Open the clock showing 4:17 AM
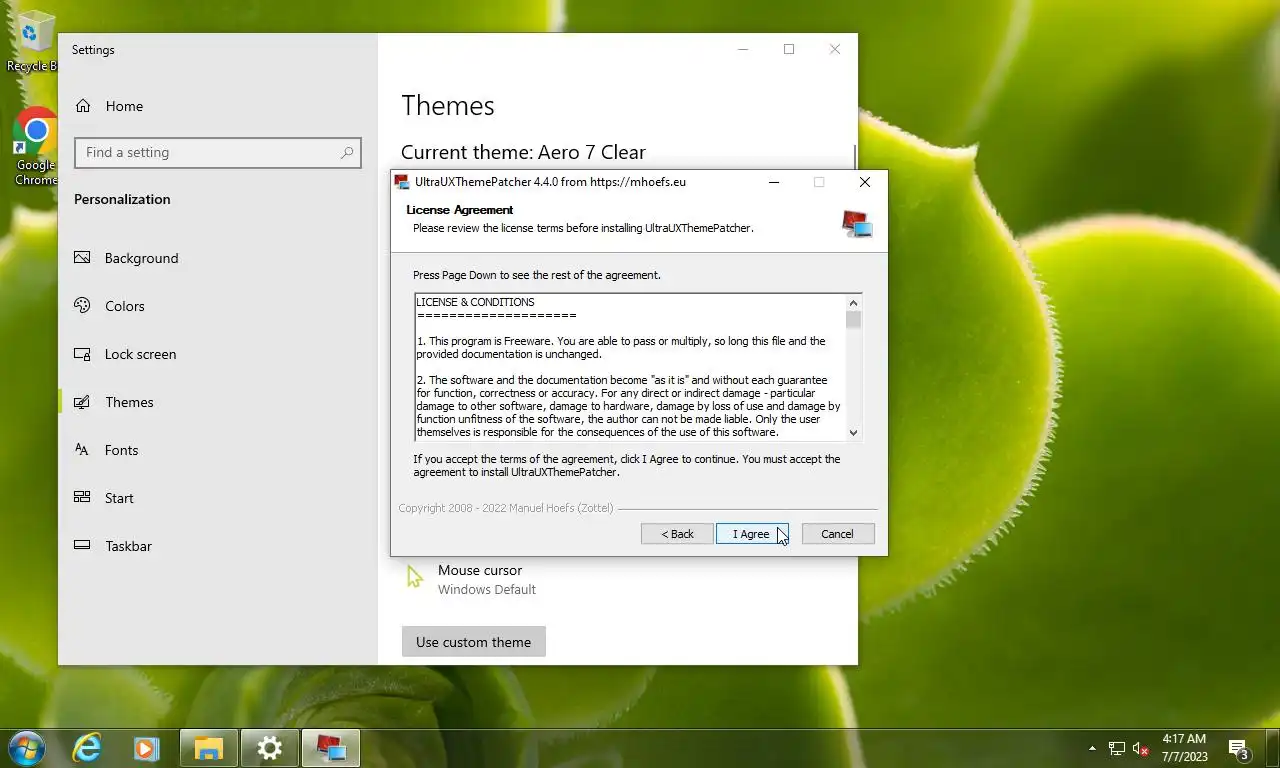 [x=1184, y=748]
